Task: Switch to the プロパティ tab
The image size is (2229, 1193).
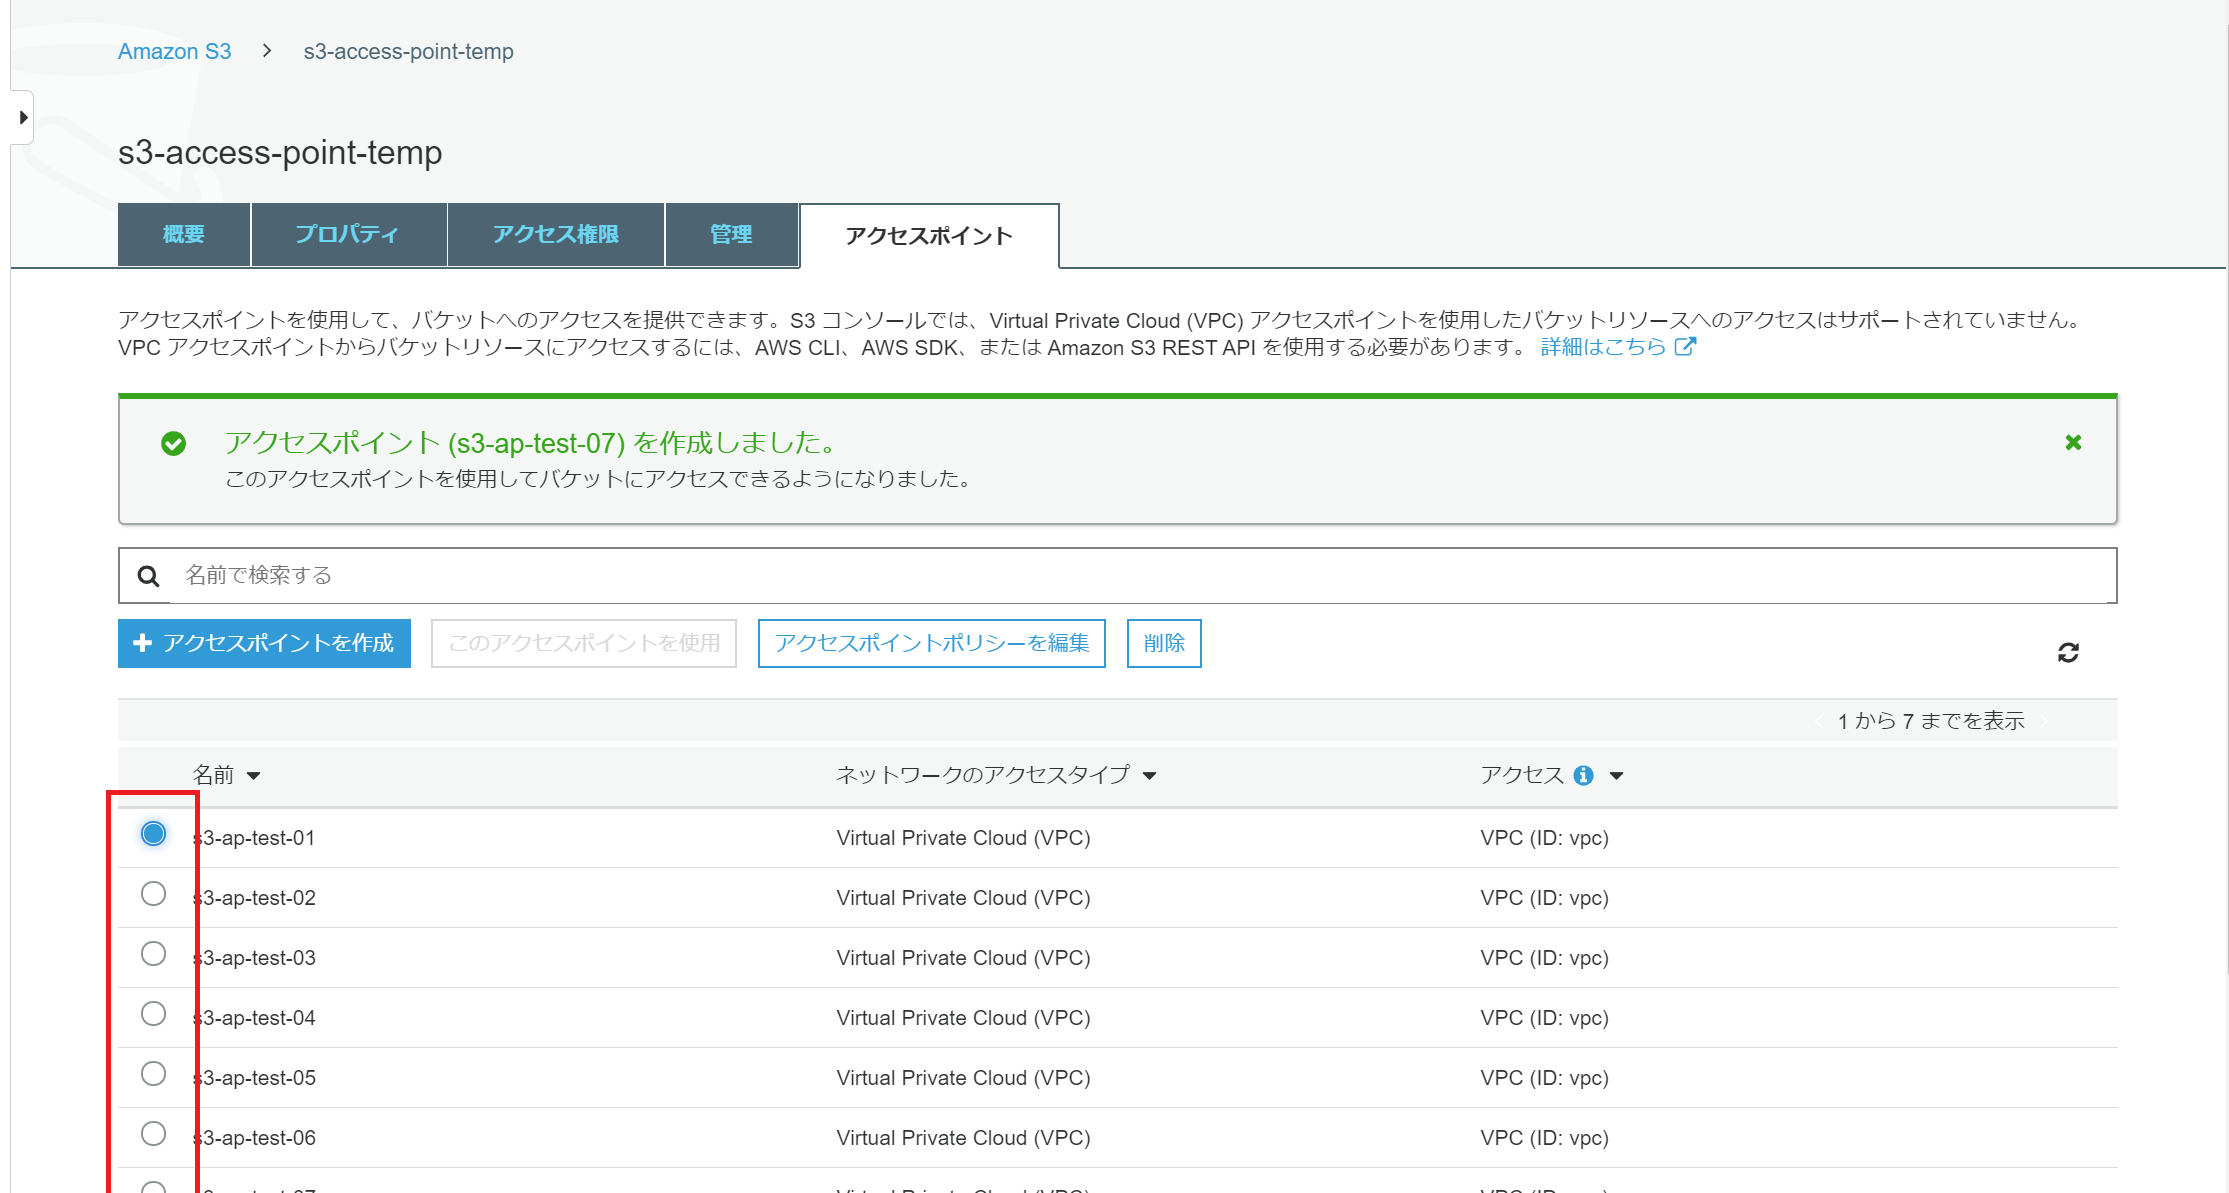Action: pos(347,234)
